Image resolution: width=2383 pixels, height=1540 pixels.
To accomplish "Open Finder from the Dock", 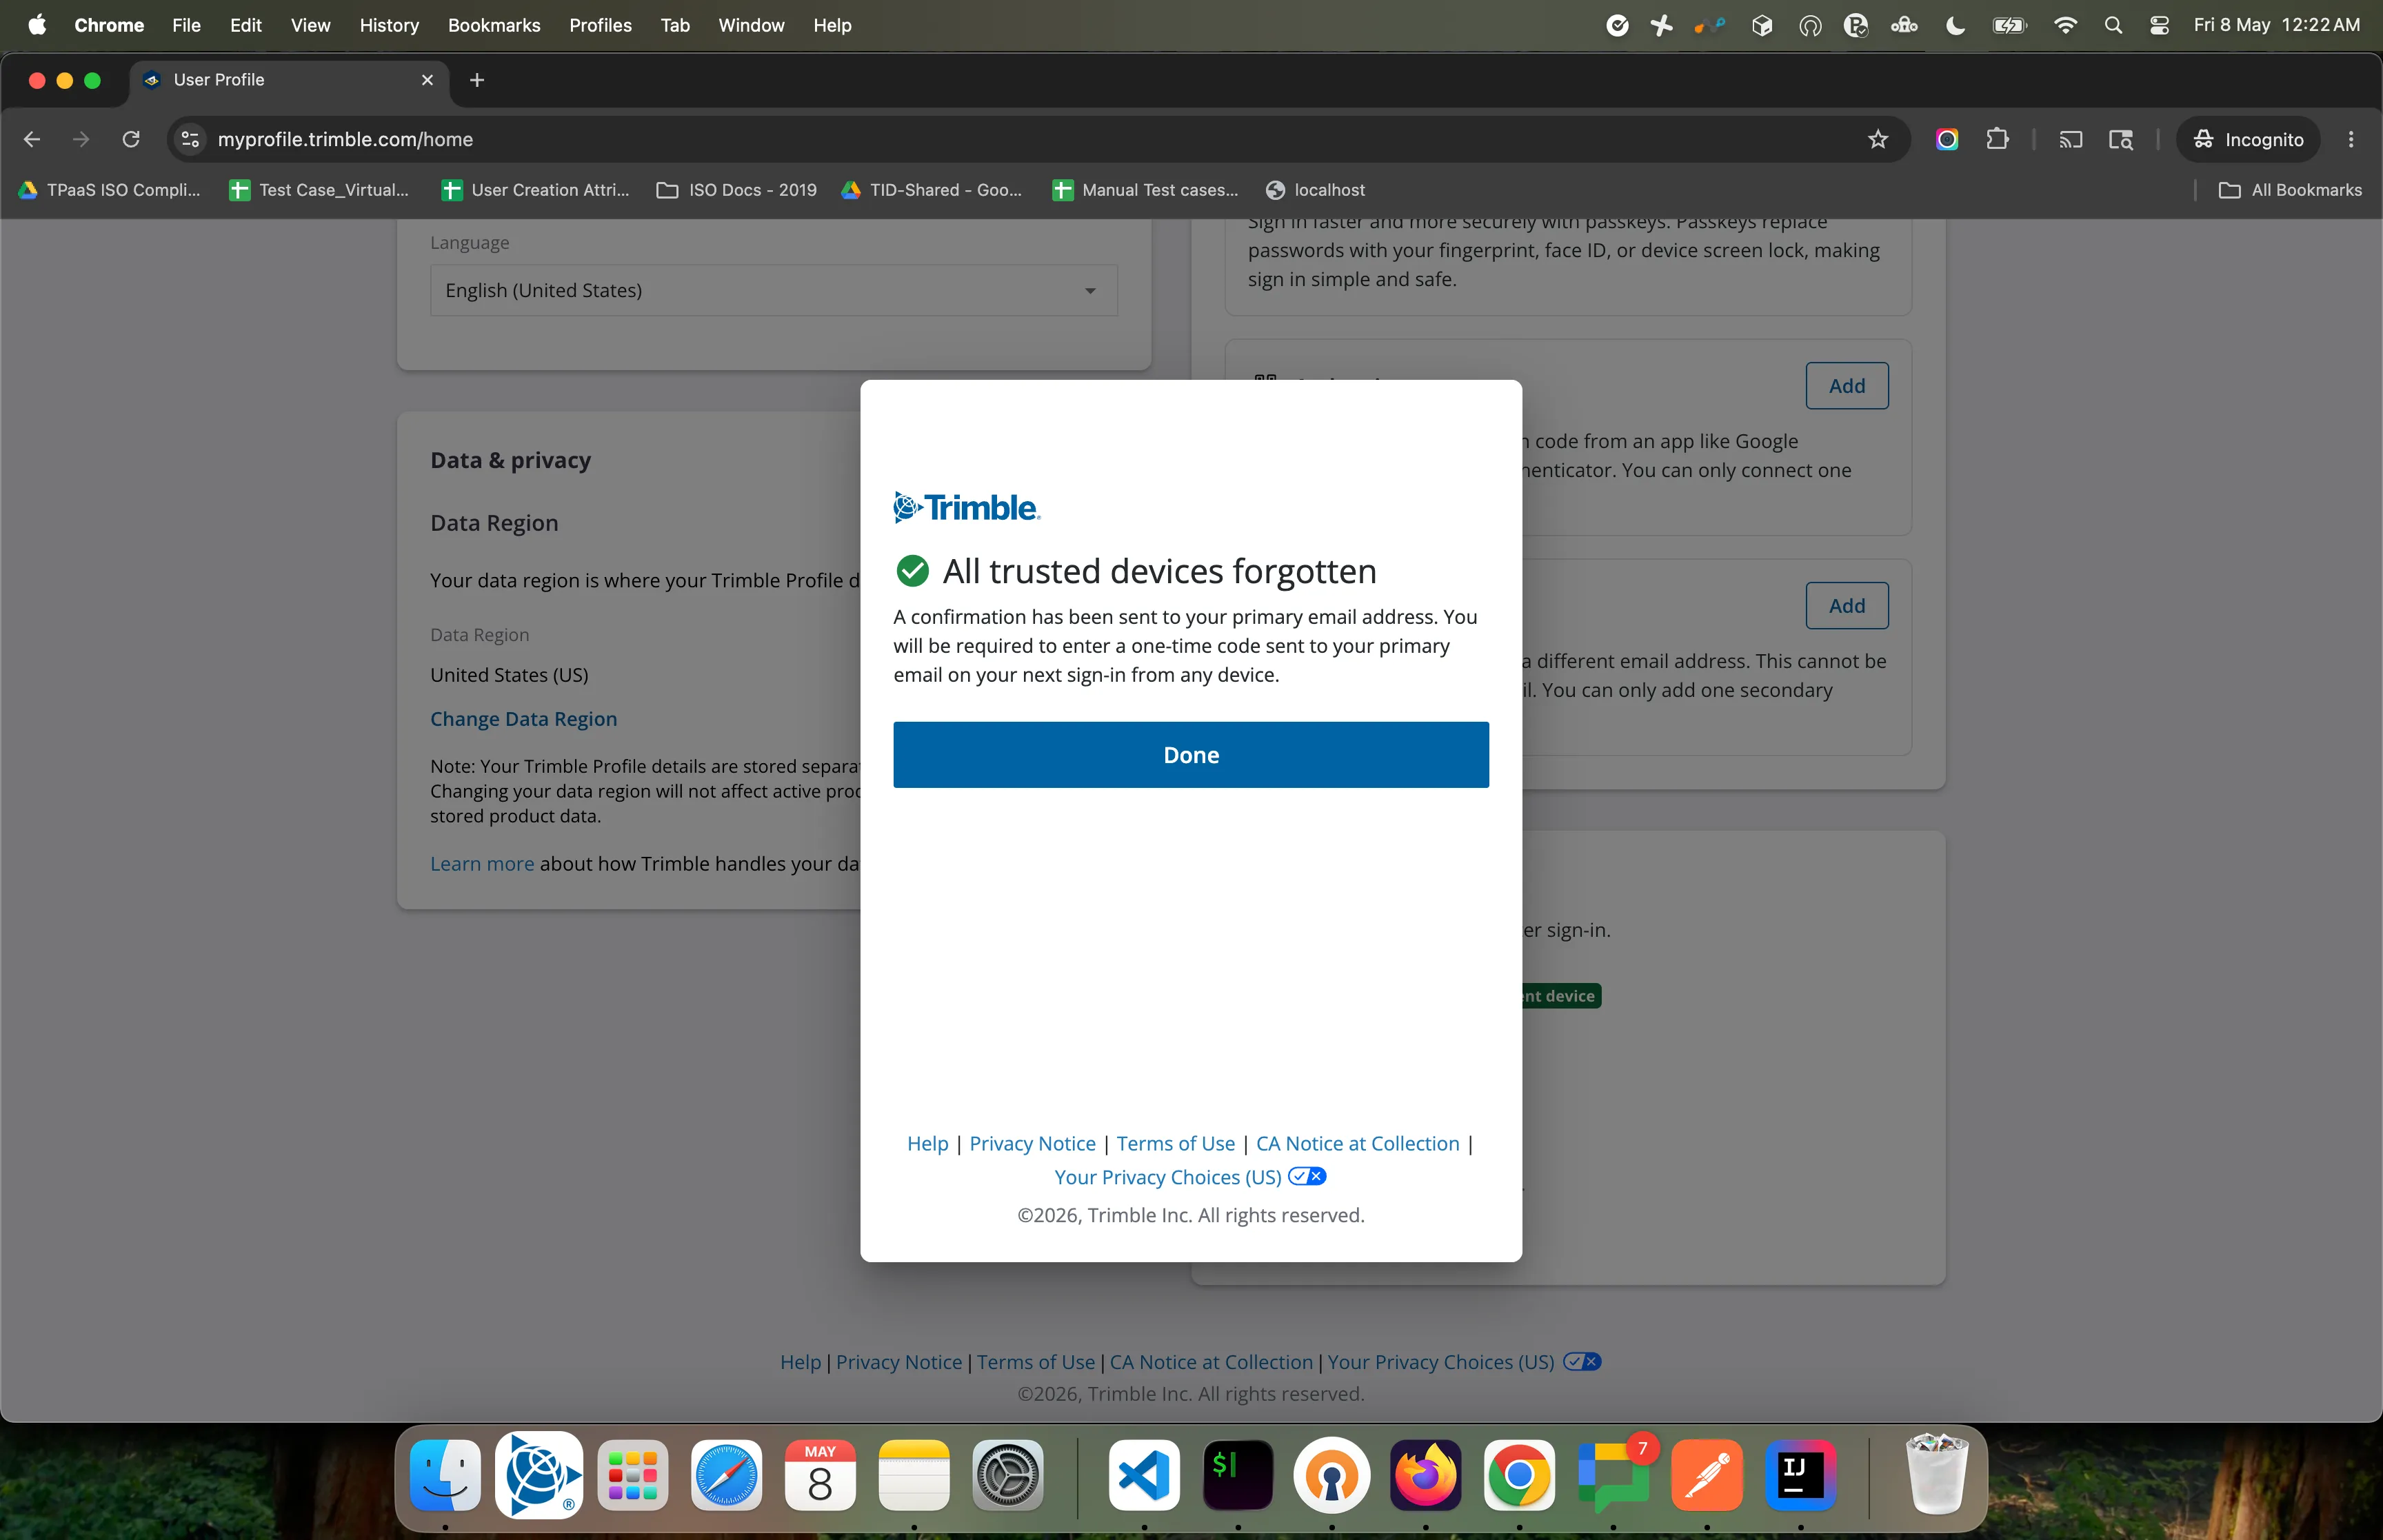I will point(445,1476).
